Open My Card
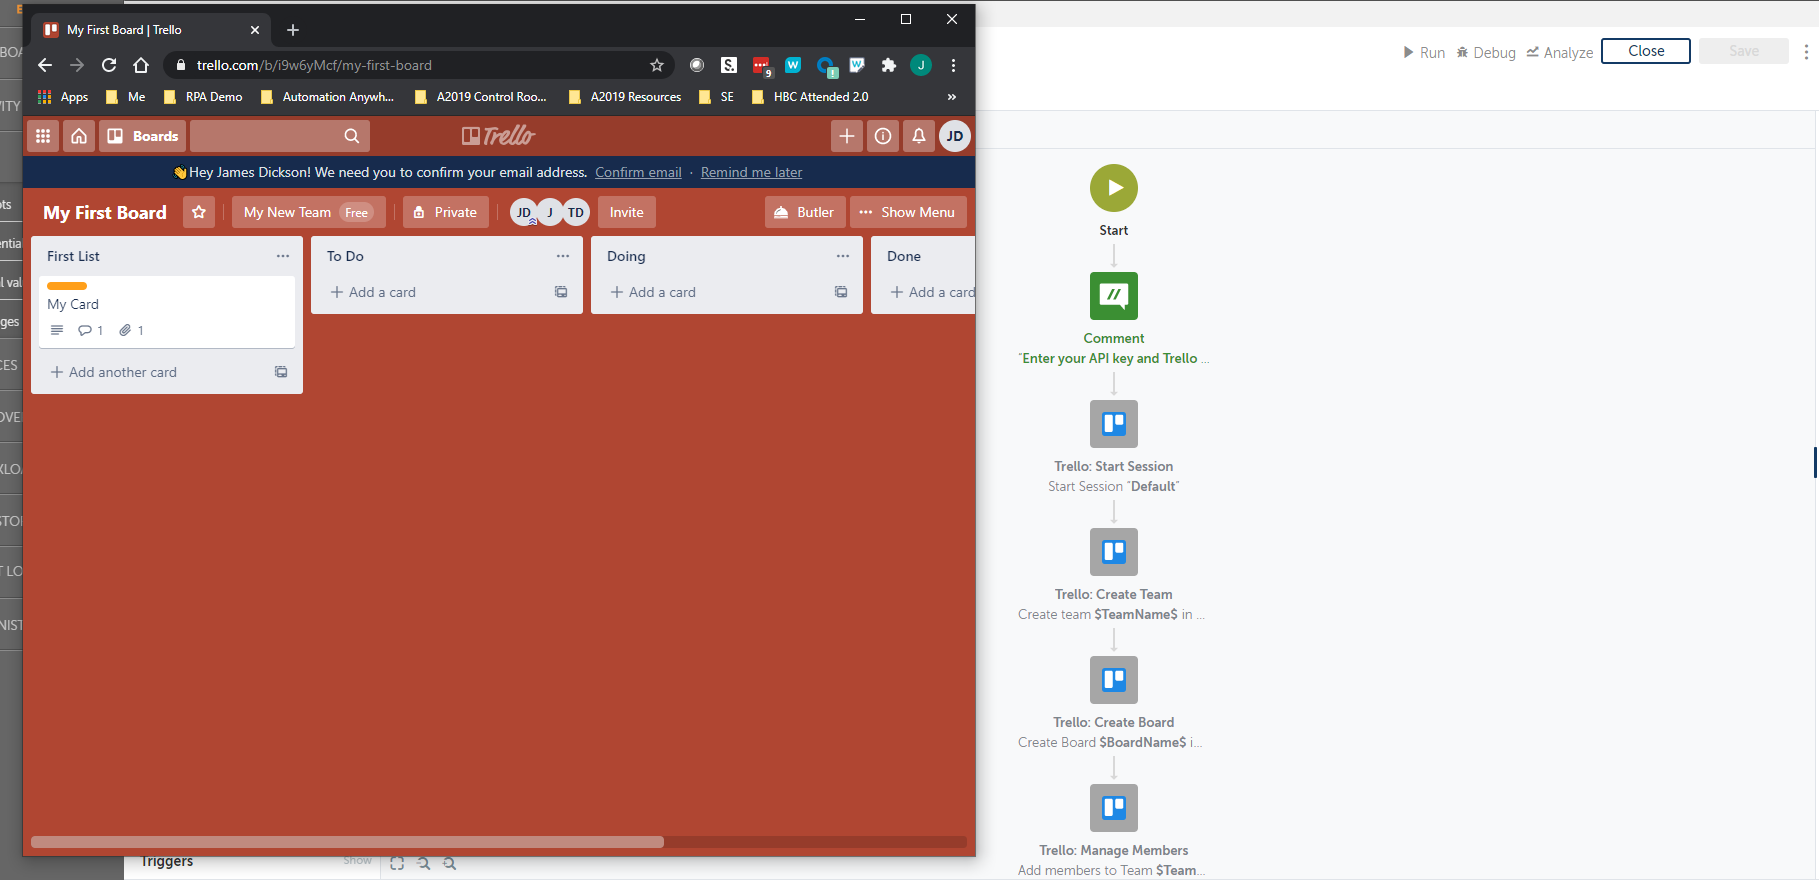The image size is (1819, 880). [167, 311]
